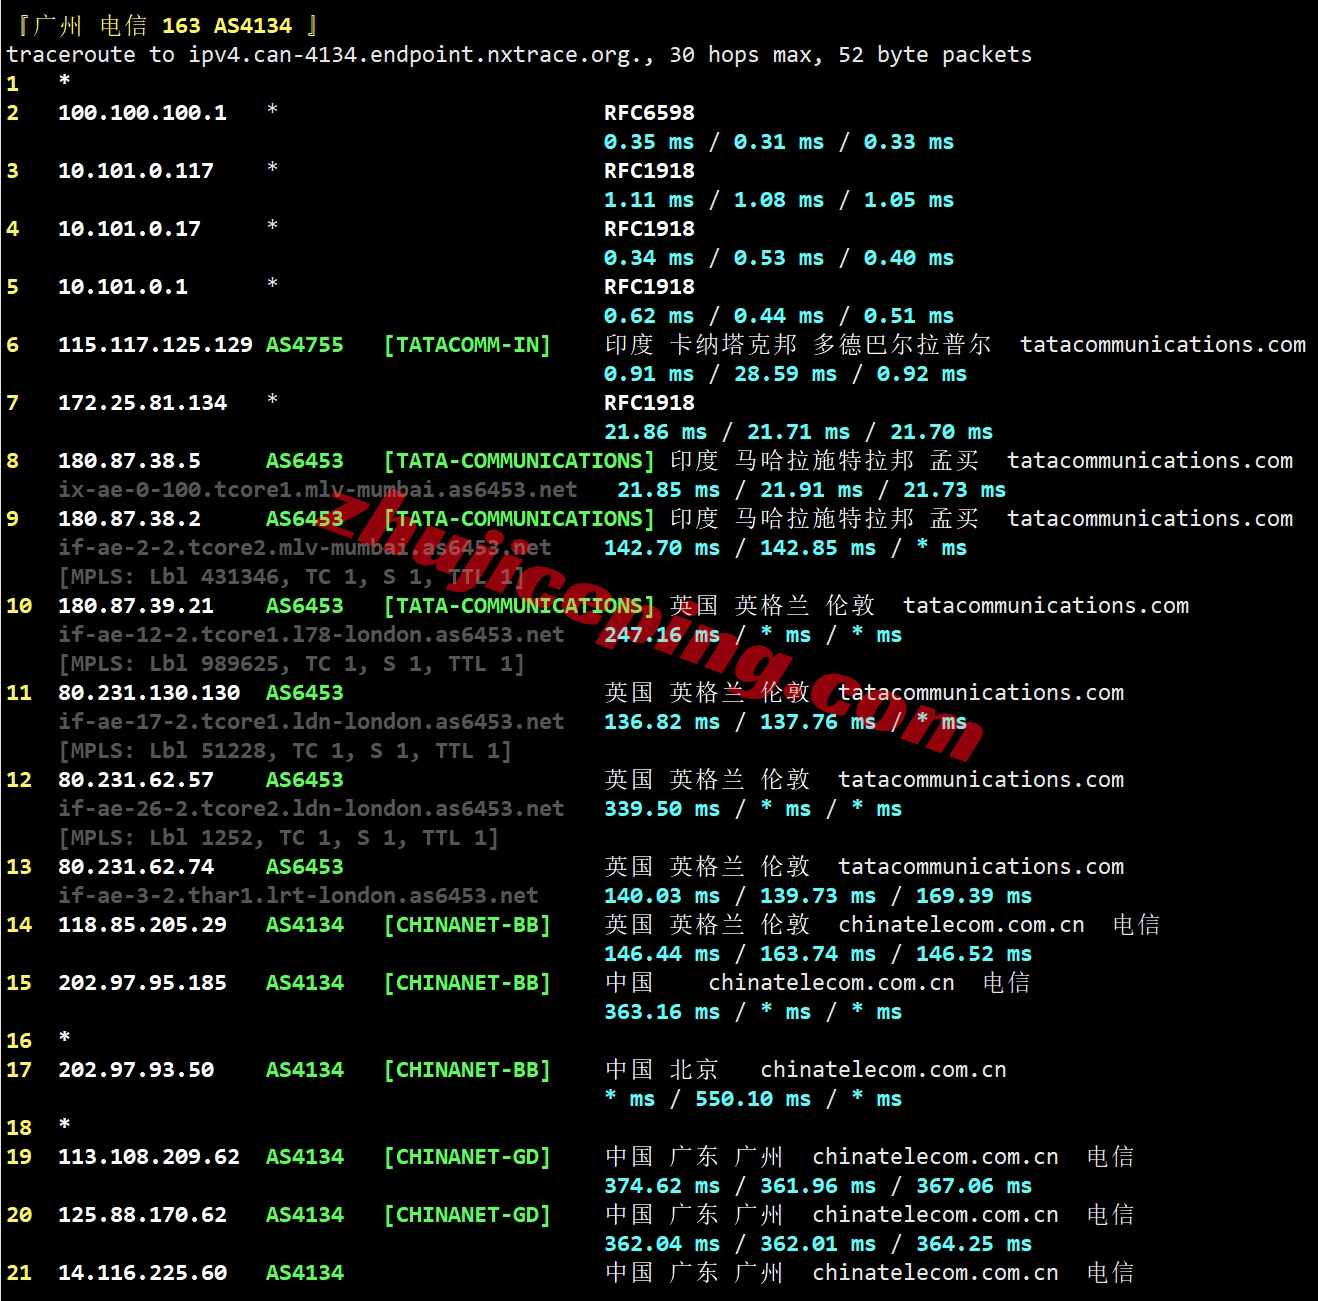This screenshot has width=1318, height=1301.
Task: Select IP 115.117.125.129 on hop 6
Action: [155, 345]
